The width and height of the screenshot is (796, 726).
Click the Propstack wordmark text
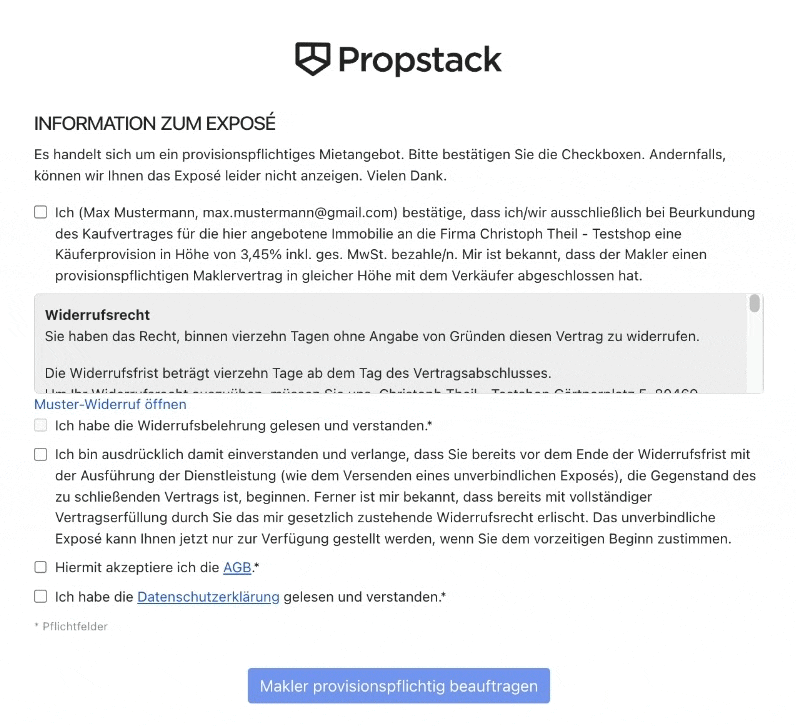pos(419,60)
